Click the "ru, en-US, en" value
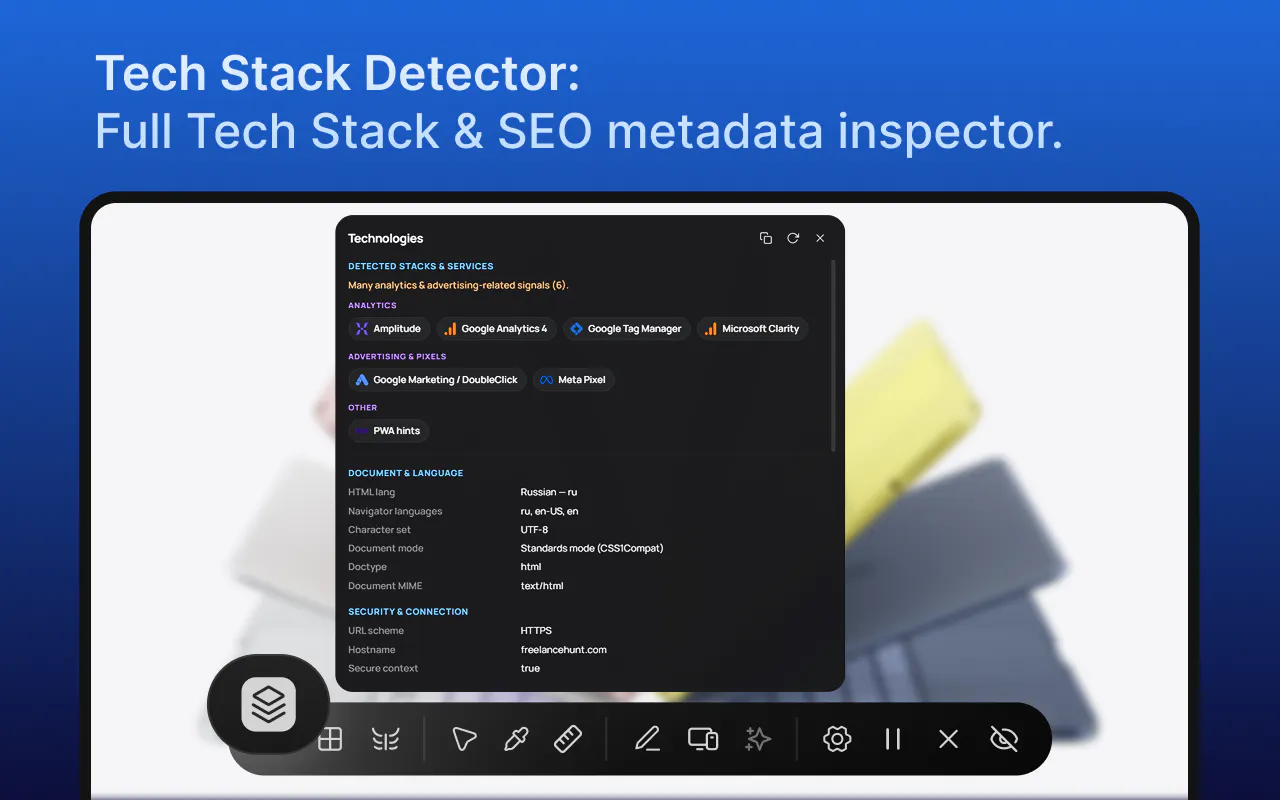Screen dimensions: 1280x800 pos(550,511)
